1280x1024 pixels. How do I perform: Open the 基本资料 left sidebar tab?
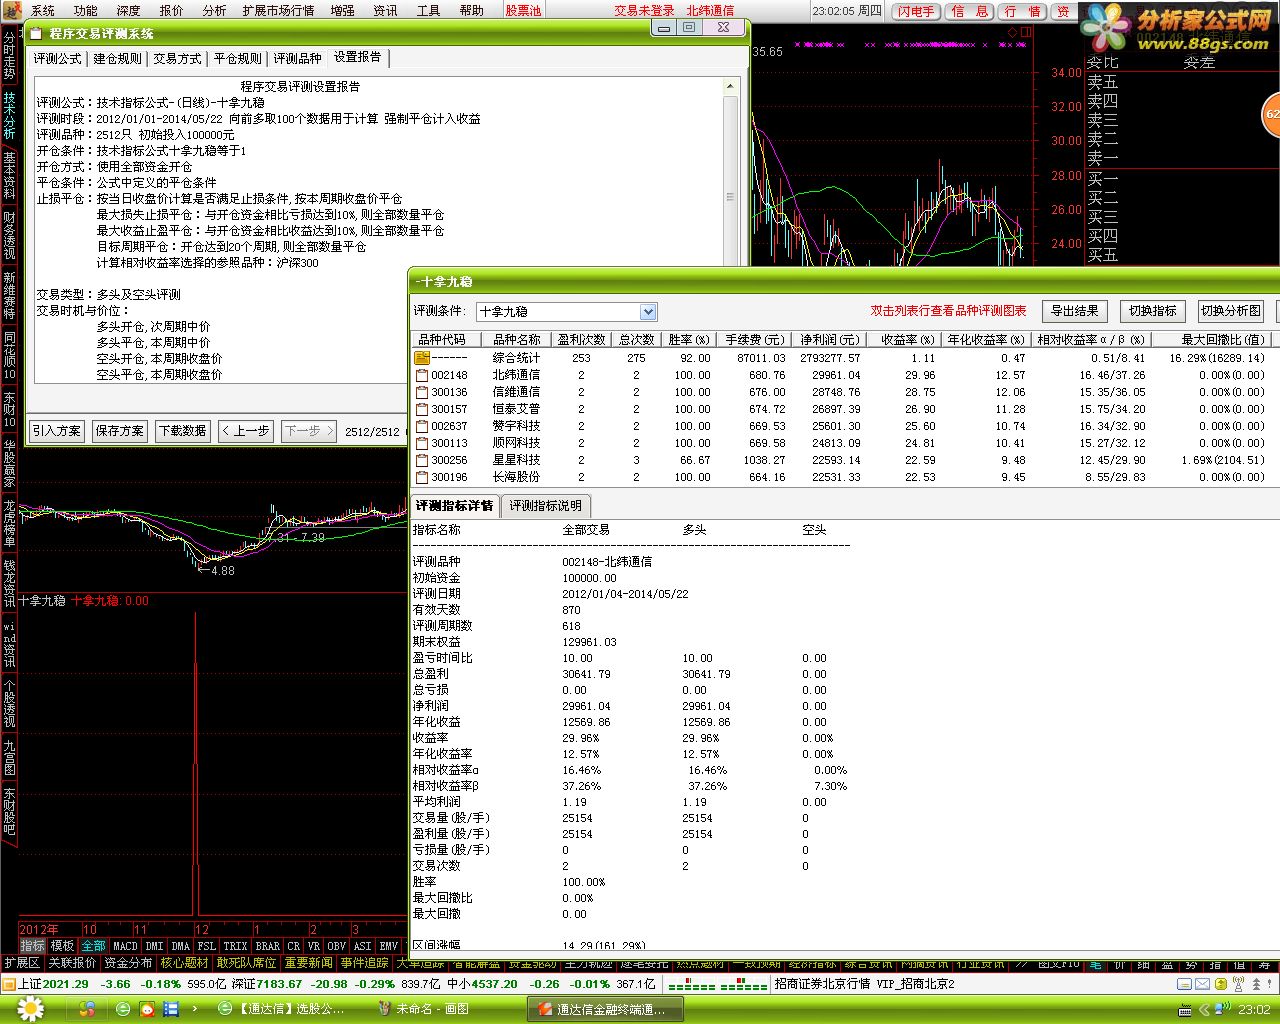[9, 175]
